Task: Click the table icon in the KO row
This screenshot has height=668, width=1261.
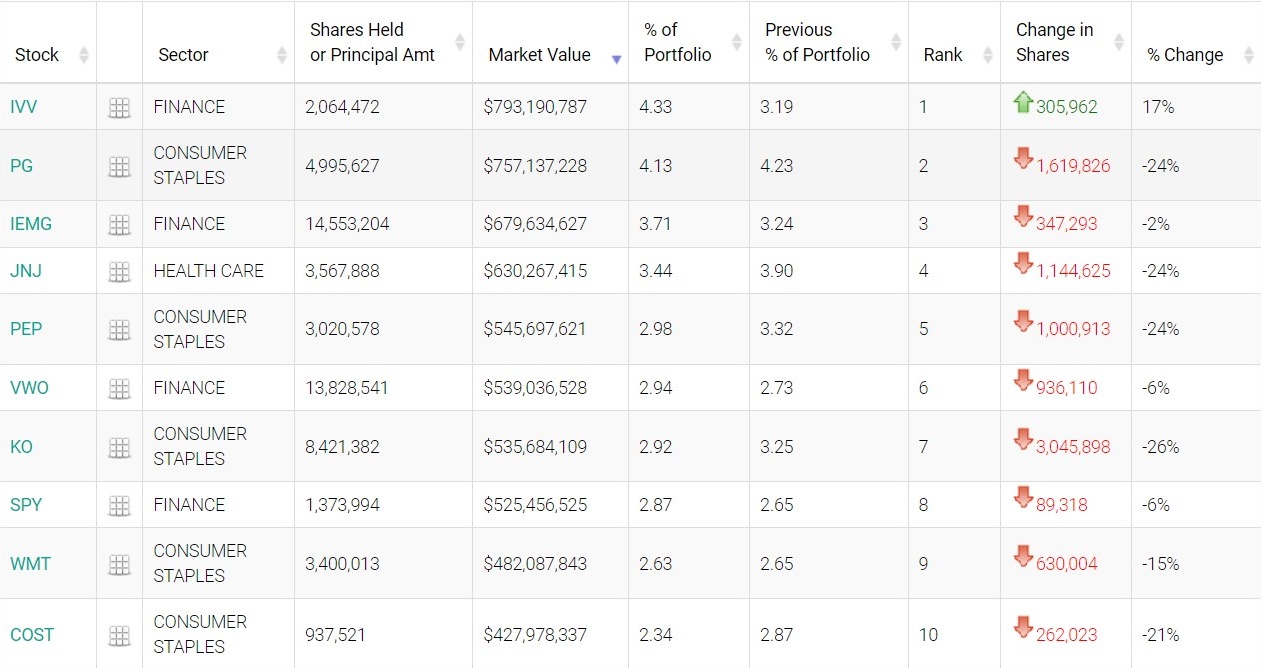Action: 119,448
